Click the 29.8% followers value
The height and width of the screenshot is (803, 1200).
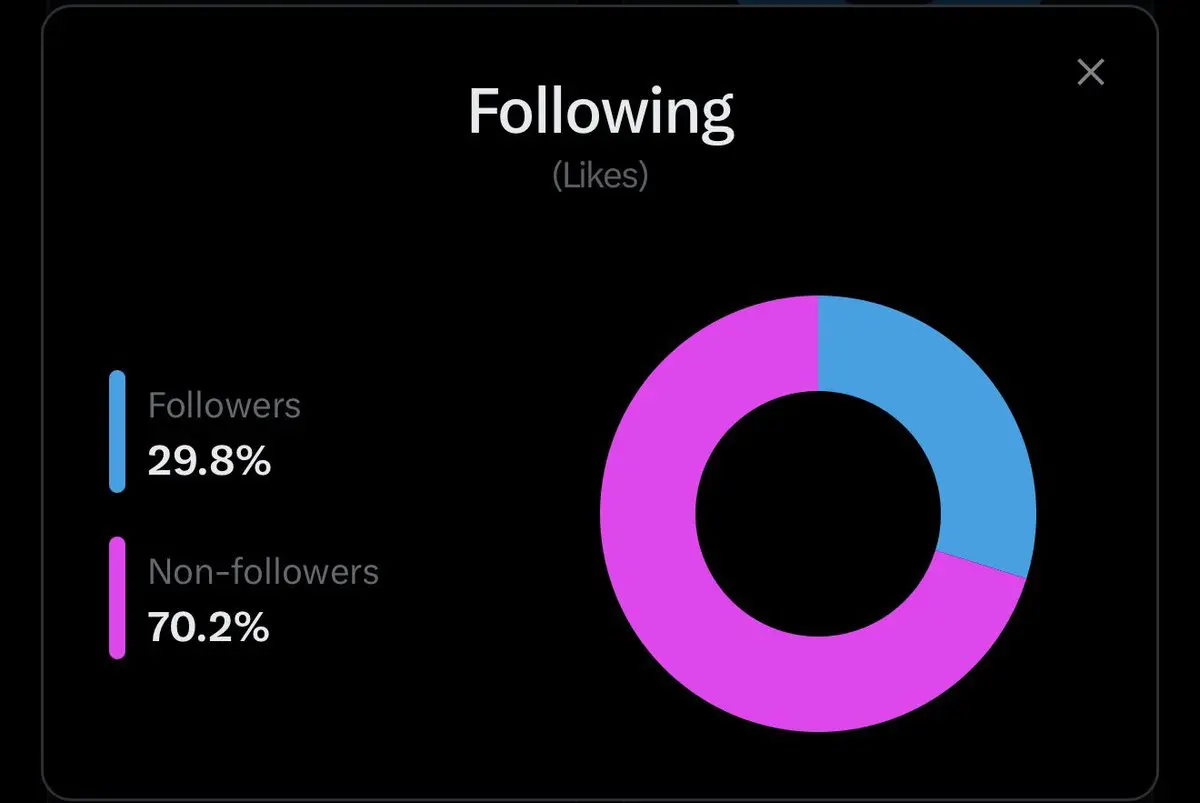pos(209,461)
